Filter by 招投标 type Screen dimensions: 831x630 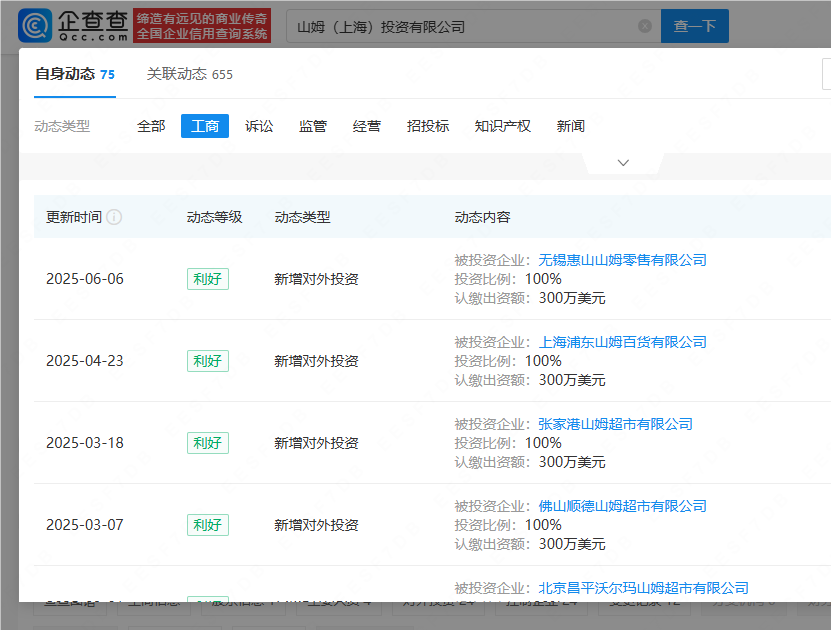click(x=428, y=126)
